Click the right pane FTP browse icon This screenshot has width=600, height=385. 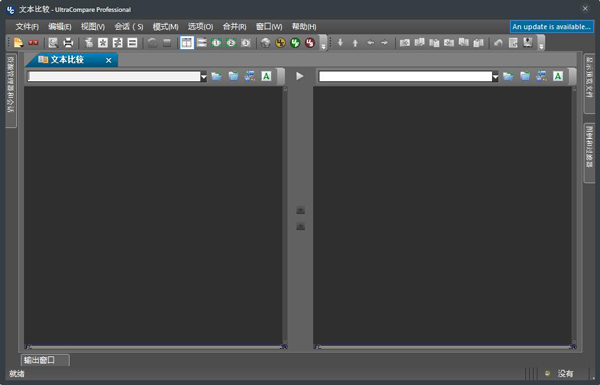(x=541, y=76)
